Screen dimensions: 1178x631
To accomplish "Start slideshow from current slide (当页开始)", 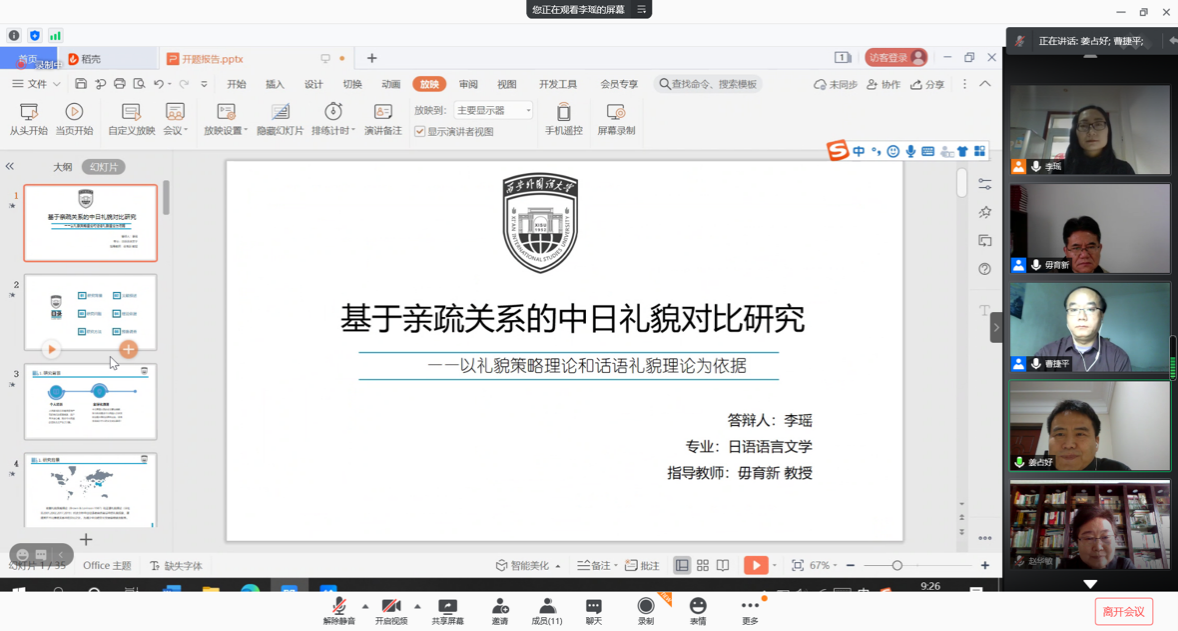I will pyautogui.click(x=74, y=112).
